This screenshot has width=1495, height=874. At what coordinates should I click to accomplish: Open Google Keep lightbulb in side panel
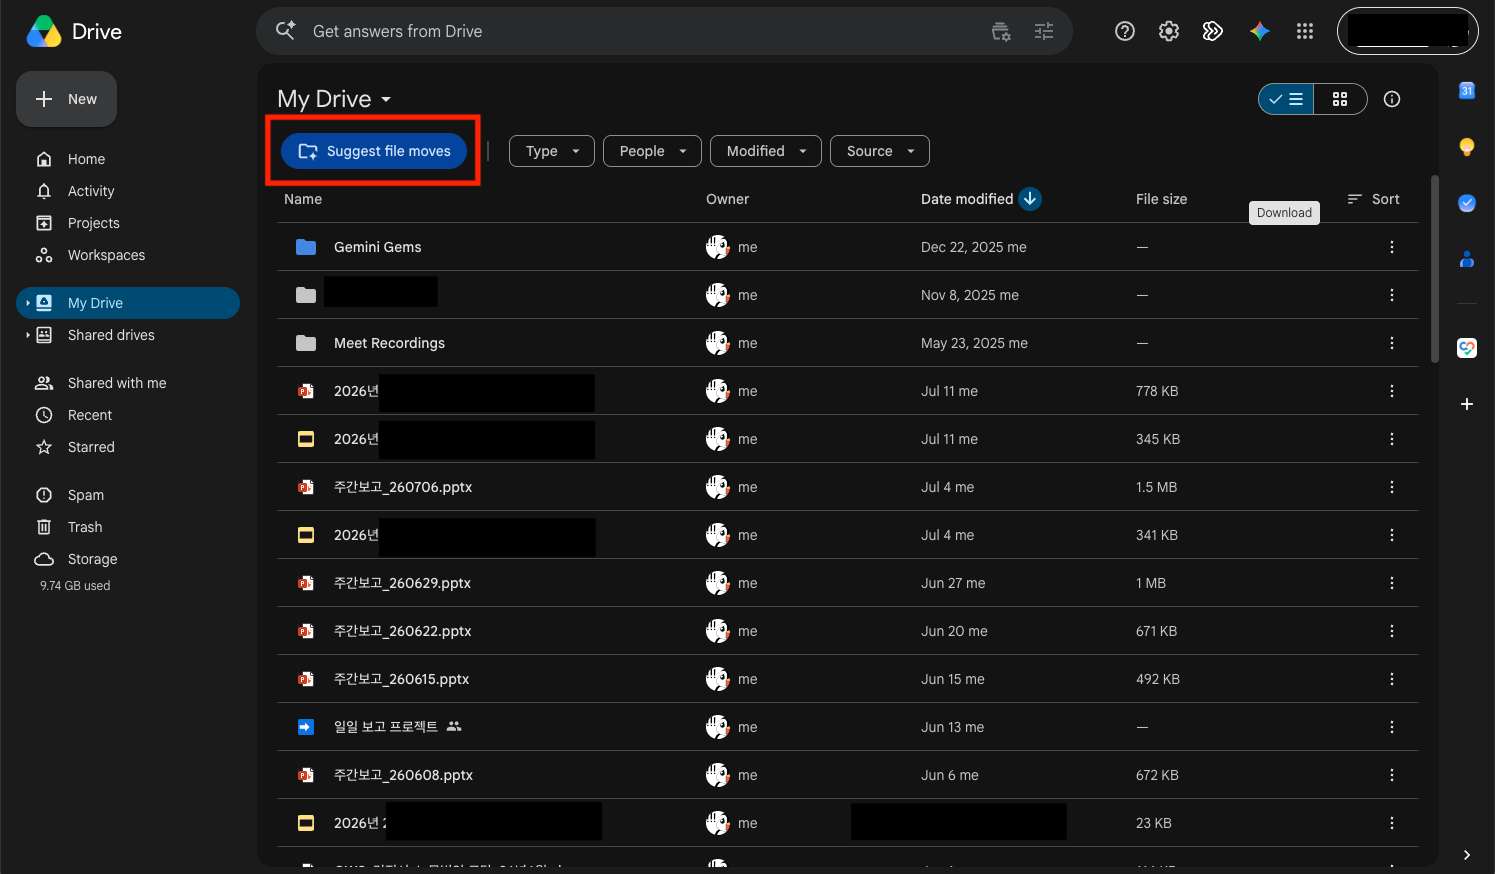tap(1467, 147)
